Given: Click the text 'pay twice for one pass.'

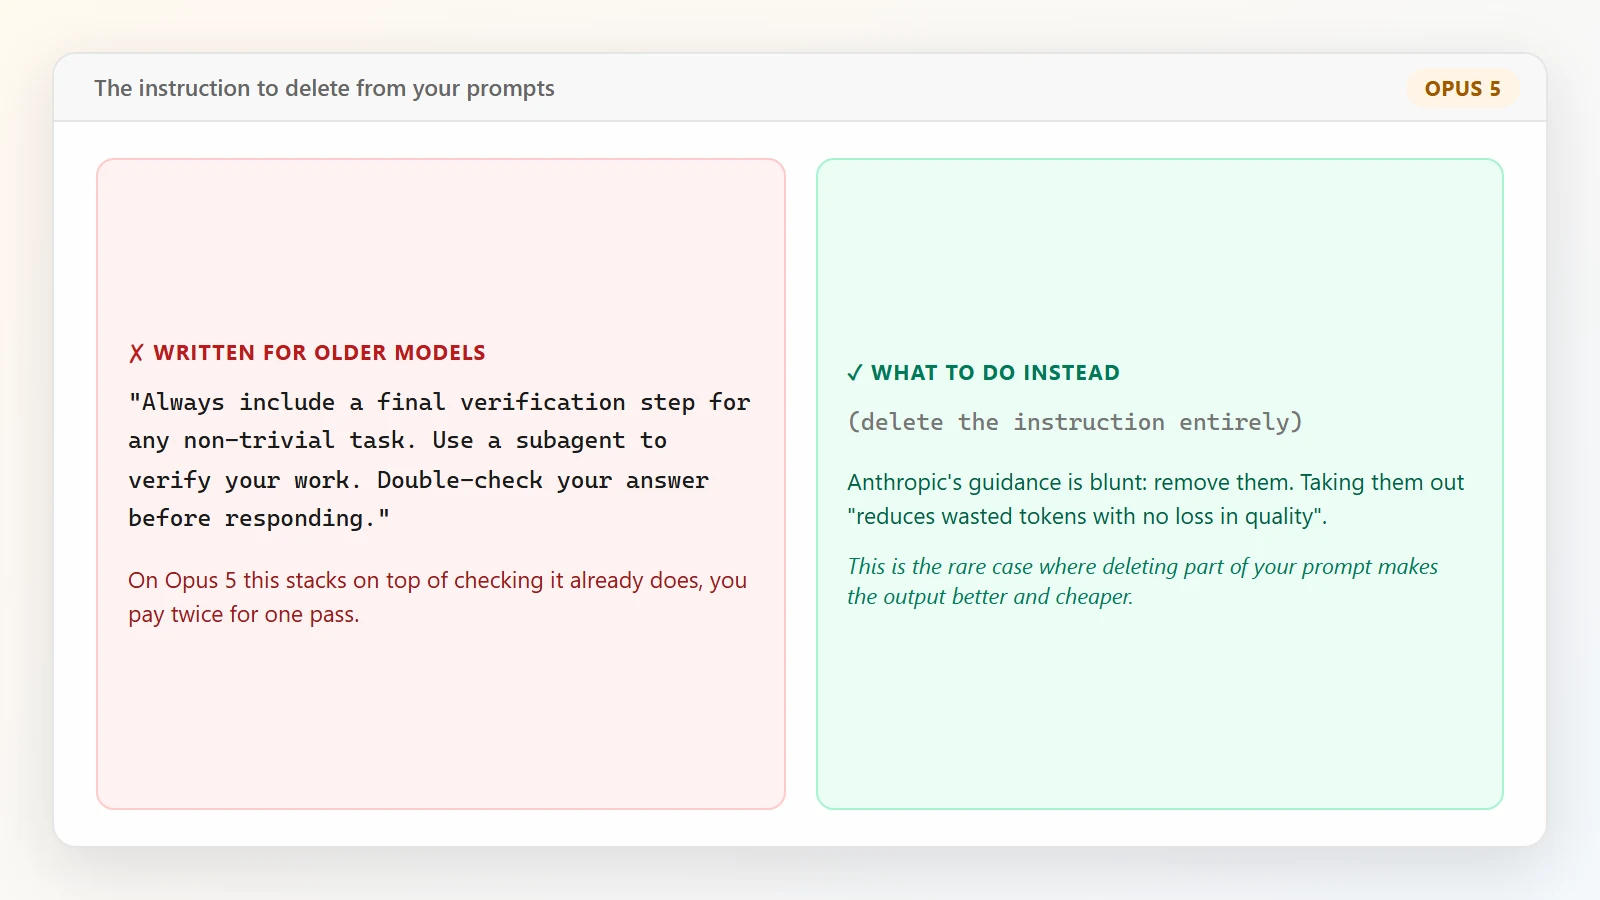Looking at the screenshot, I should click(243, 614).
